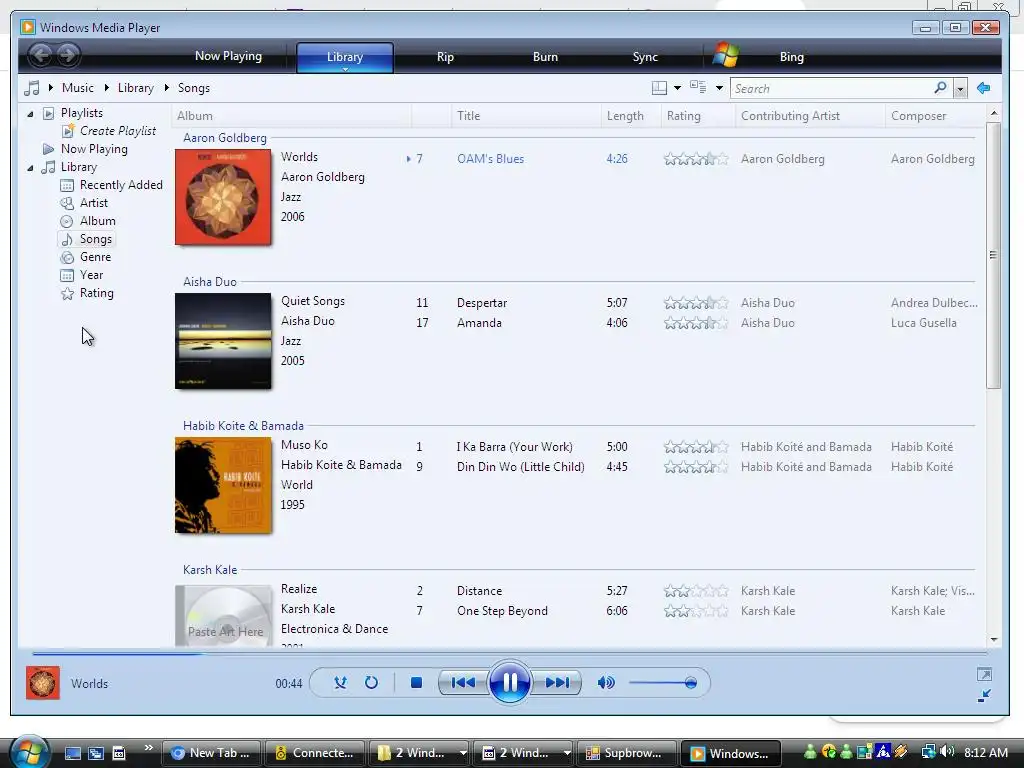This screenshot has width=1024, height=768.
Task: Open the Rip tab
Action: pyautogui.click(x=445, y=57)
